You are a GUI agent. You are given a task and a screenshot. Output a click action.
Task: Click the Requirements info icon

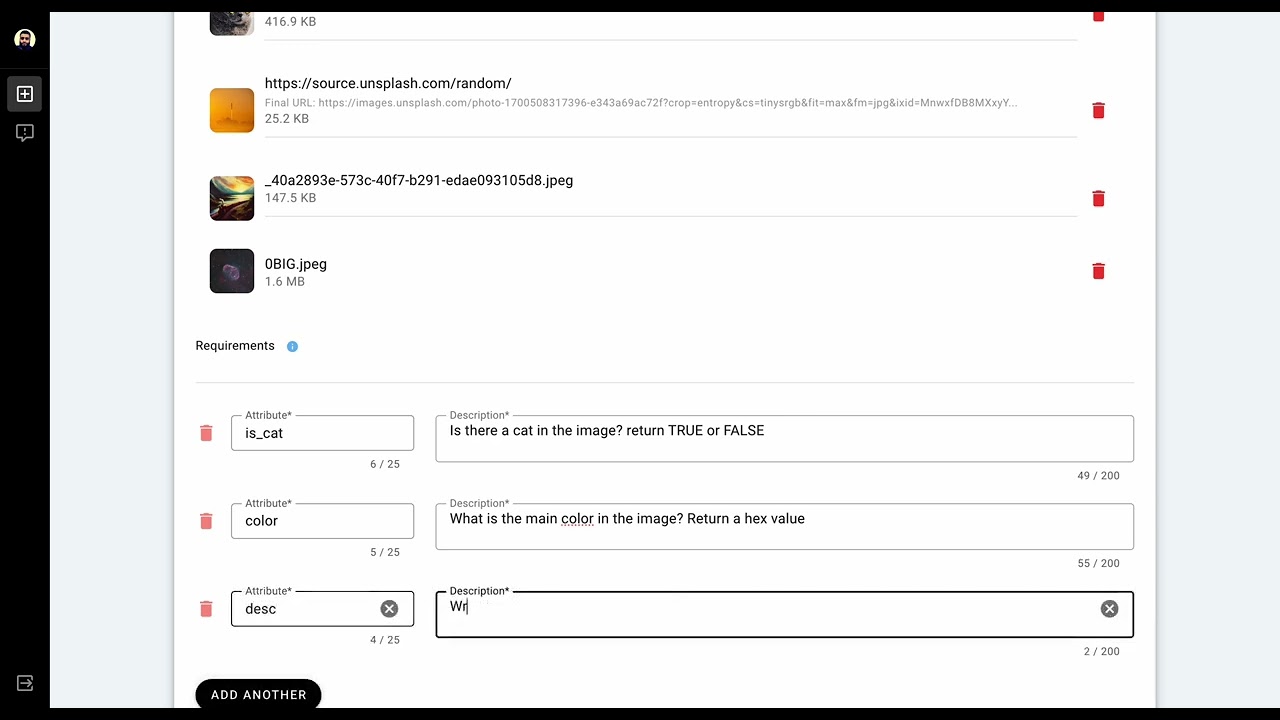[x=292, y=346]
